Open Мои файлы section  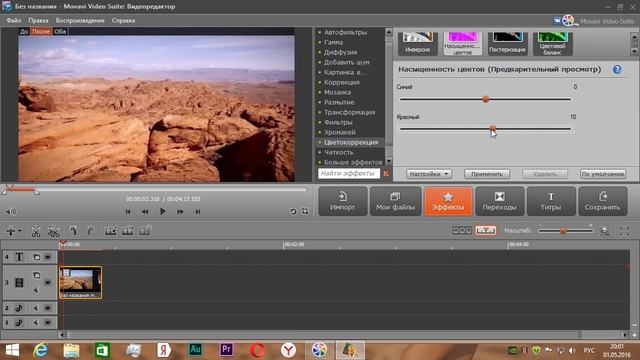tap(396, 201)
